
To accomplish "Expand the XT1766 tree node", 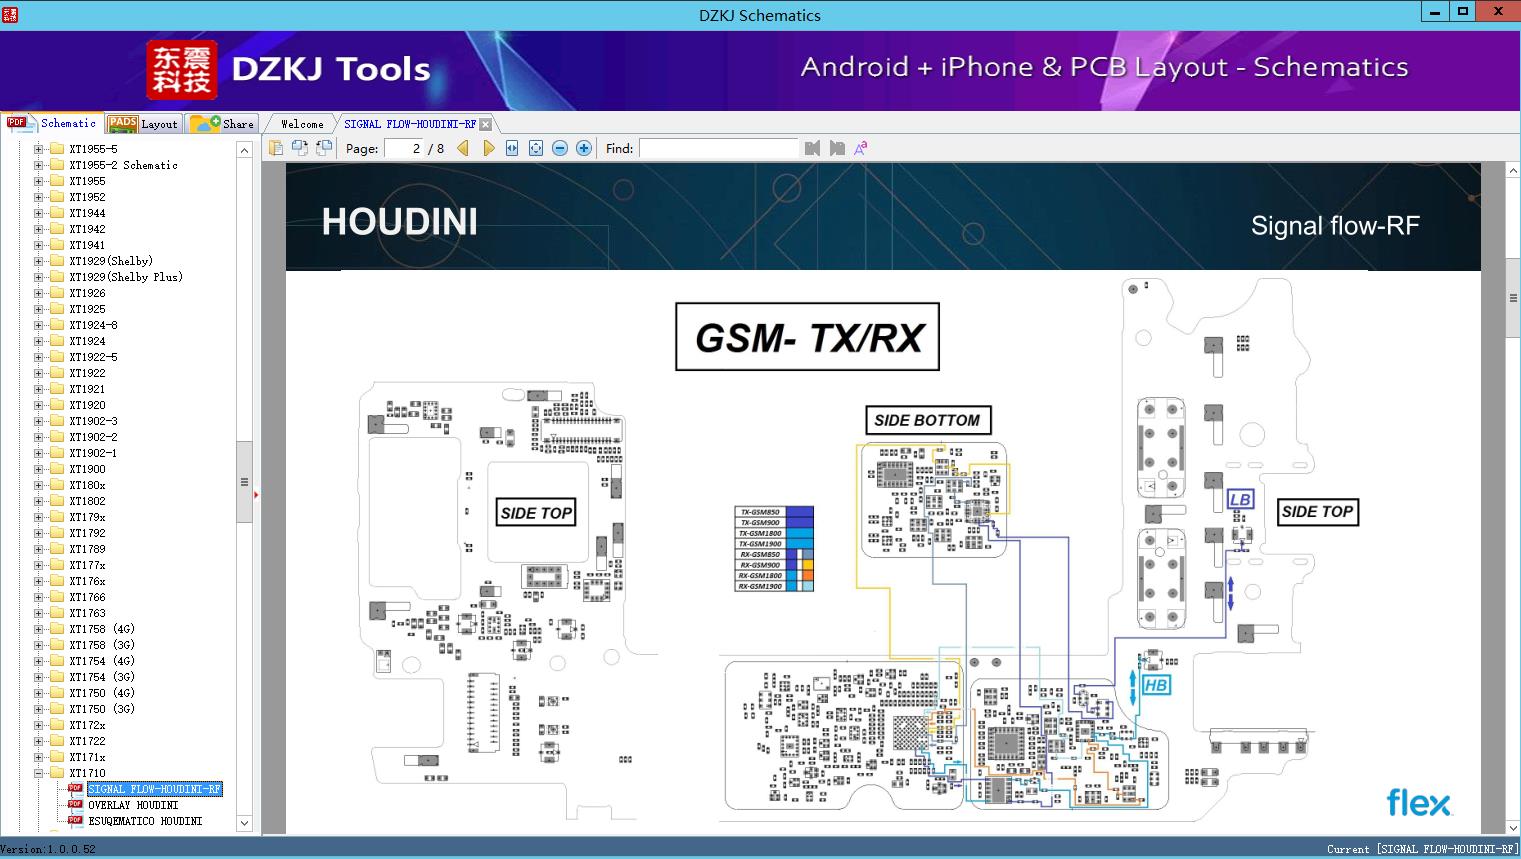I will click(x=39, y=597).
